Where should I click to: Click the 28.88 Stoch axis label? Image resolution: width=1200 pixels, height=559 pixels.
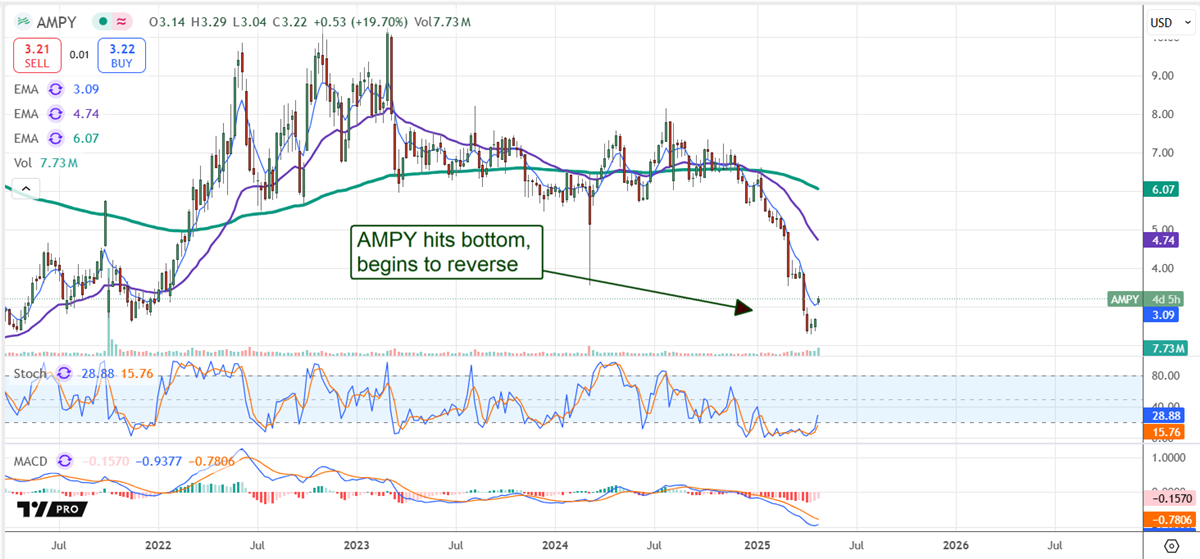coord(1166,414)
